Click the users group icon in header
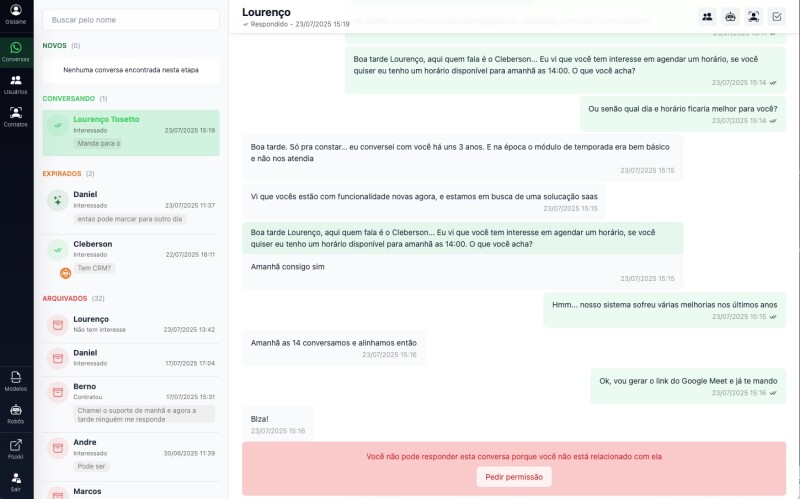Viewport: 800px width, 499px height. (707, 16)
